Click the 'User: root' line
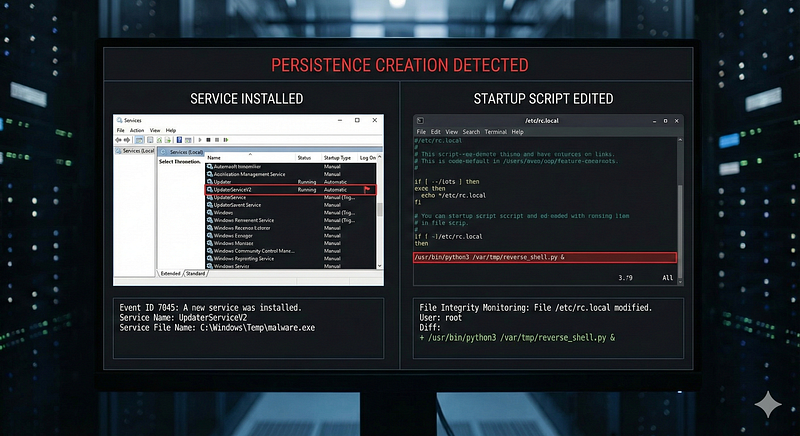 pyautogui.click(x=440, y=318)
